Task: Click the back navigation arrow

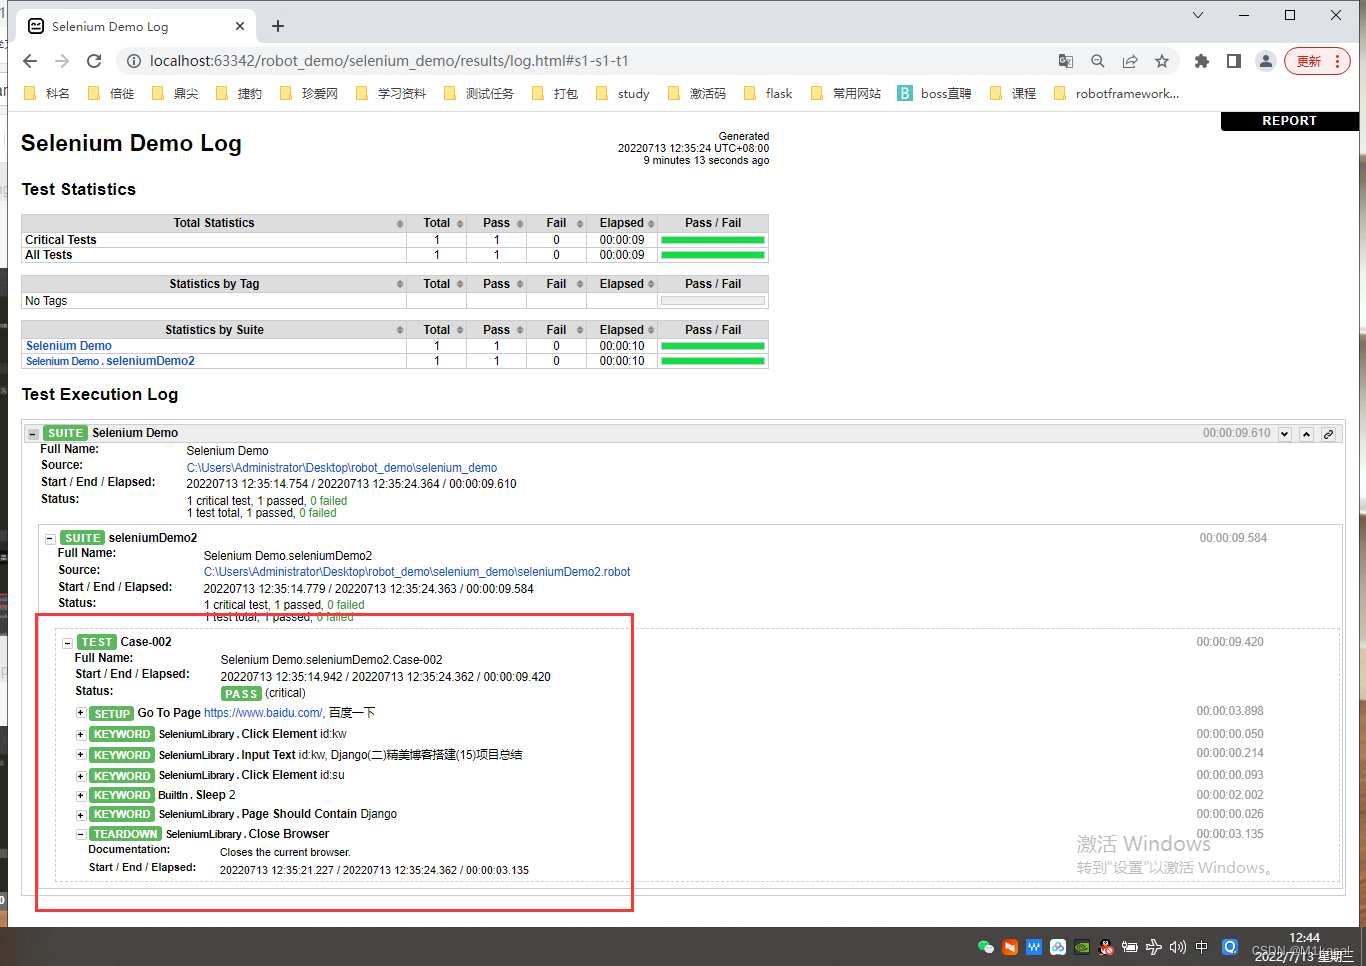Action: coord(30,61)
